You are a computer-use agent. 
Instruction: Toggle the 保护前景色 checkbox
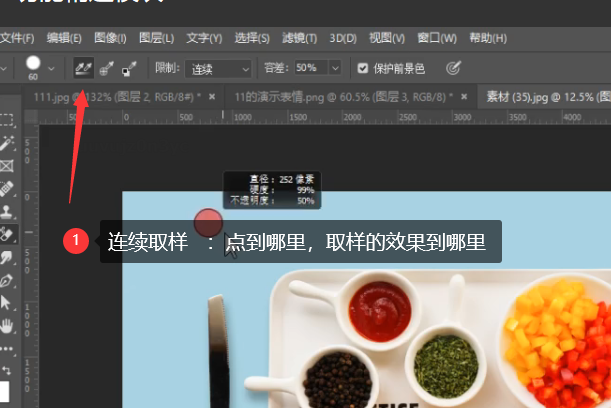pos(363,69)
